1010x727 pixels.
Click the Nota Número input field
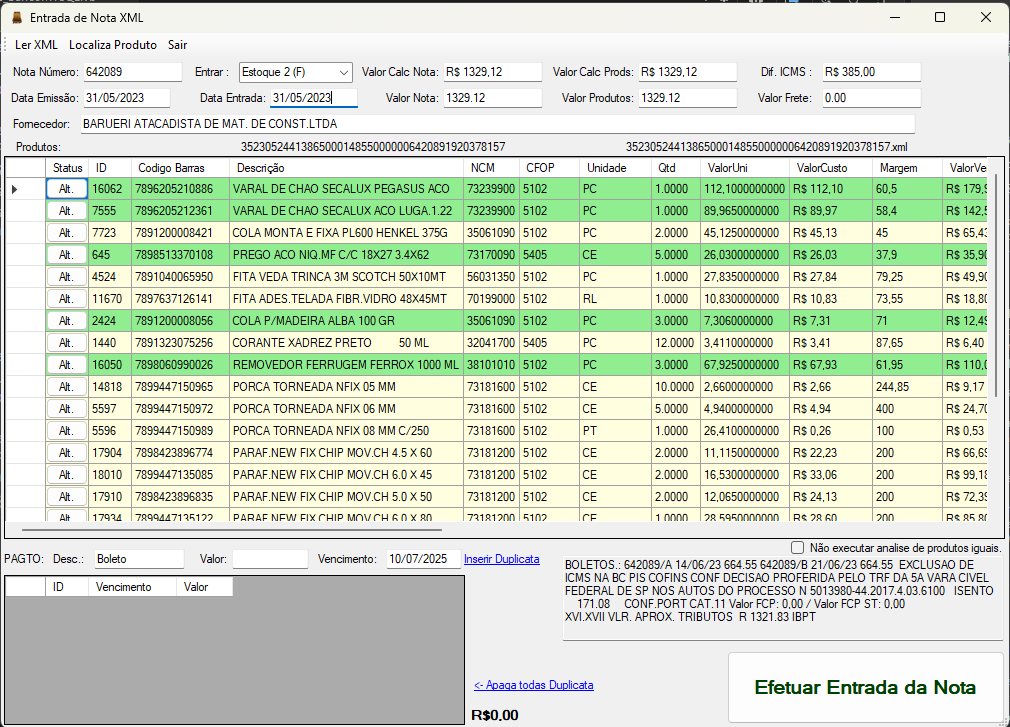pos(132,72)
